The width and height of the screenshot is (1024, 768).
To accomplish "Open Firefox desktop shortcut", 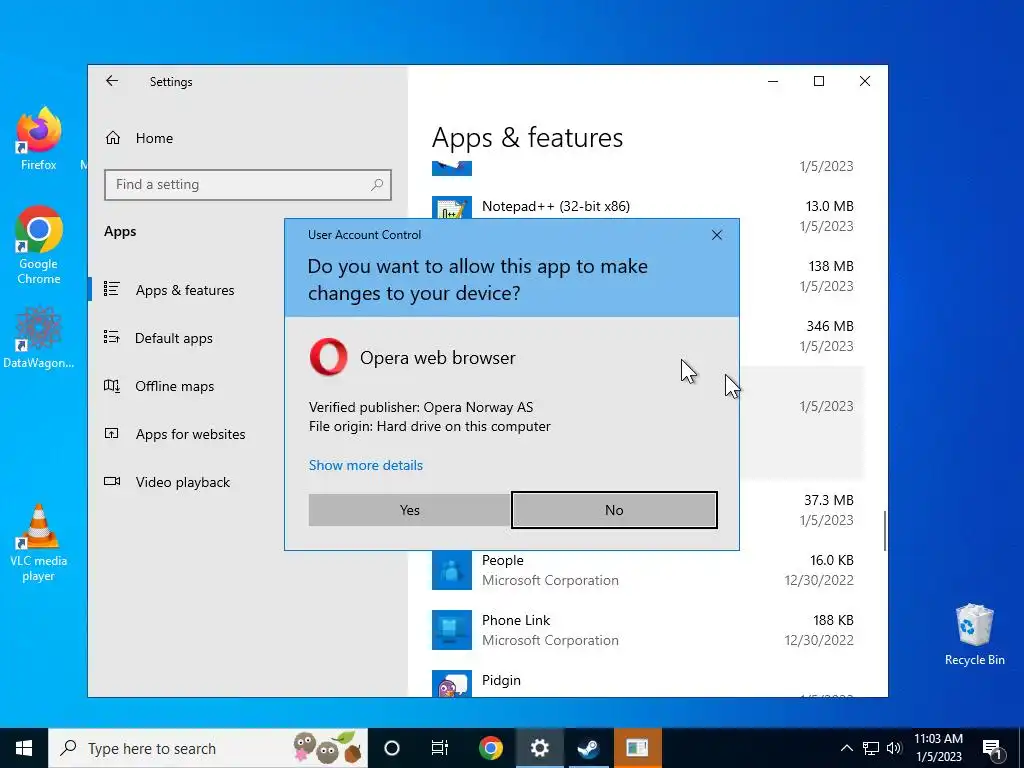I will point(39,138).
